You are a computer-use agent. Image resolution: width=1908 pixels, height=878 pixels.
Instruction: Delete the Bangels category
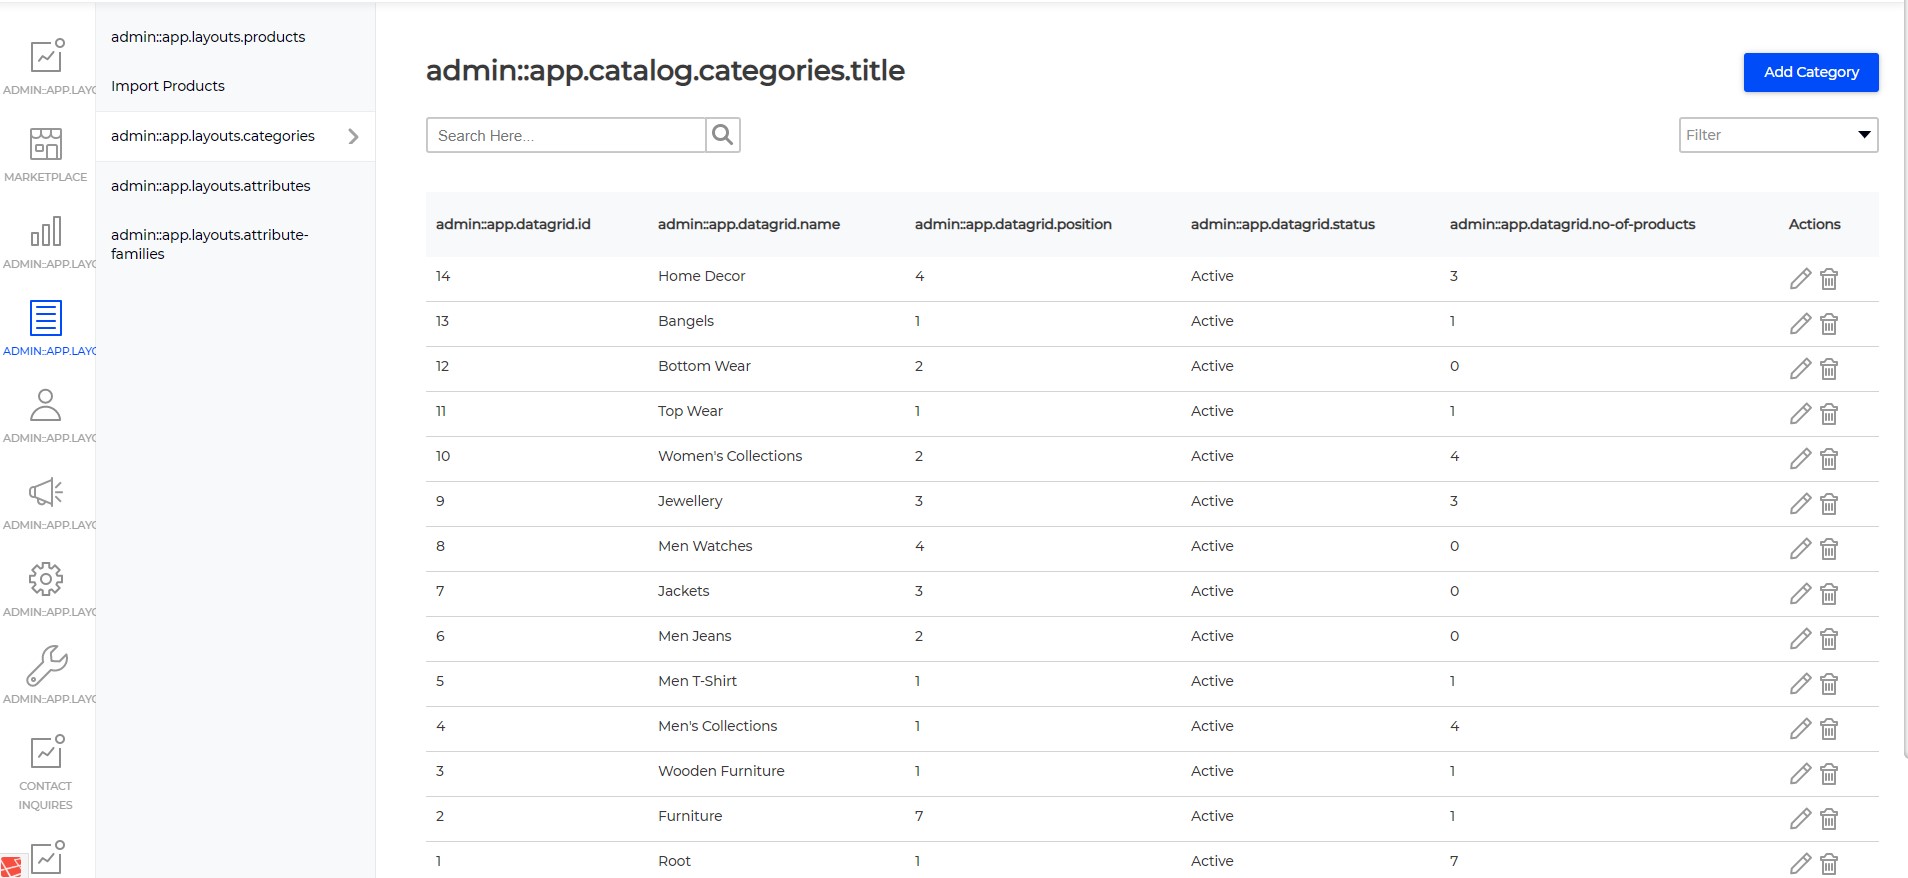coord(1829,324)
